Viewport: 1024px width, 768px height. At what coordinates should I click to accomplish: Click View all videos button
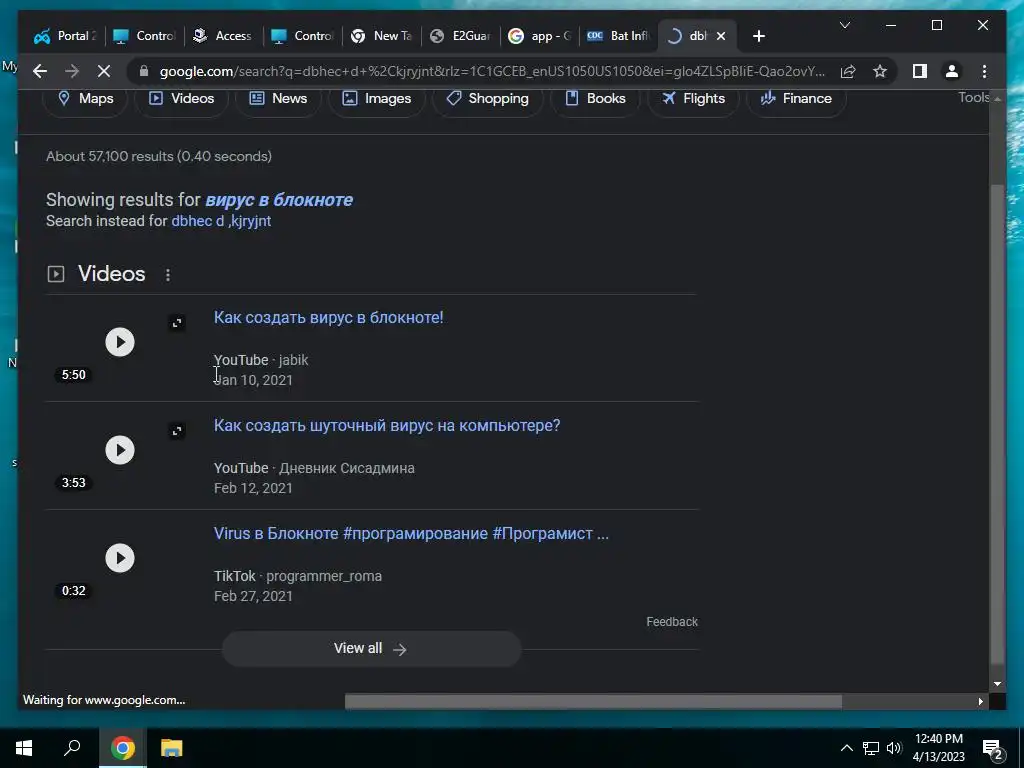click(x=371, y=648)
